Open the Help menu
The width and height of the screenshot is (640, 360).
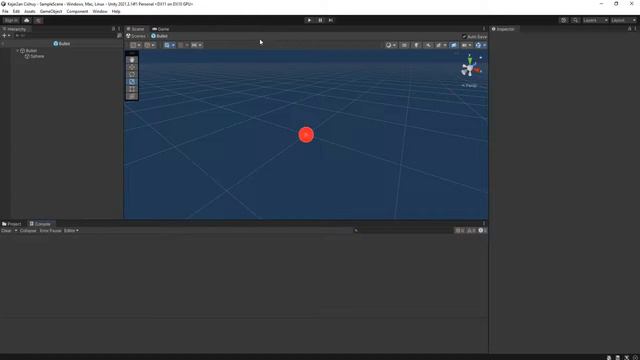click(116, 11)
